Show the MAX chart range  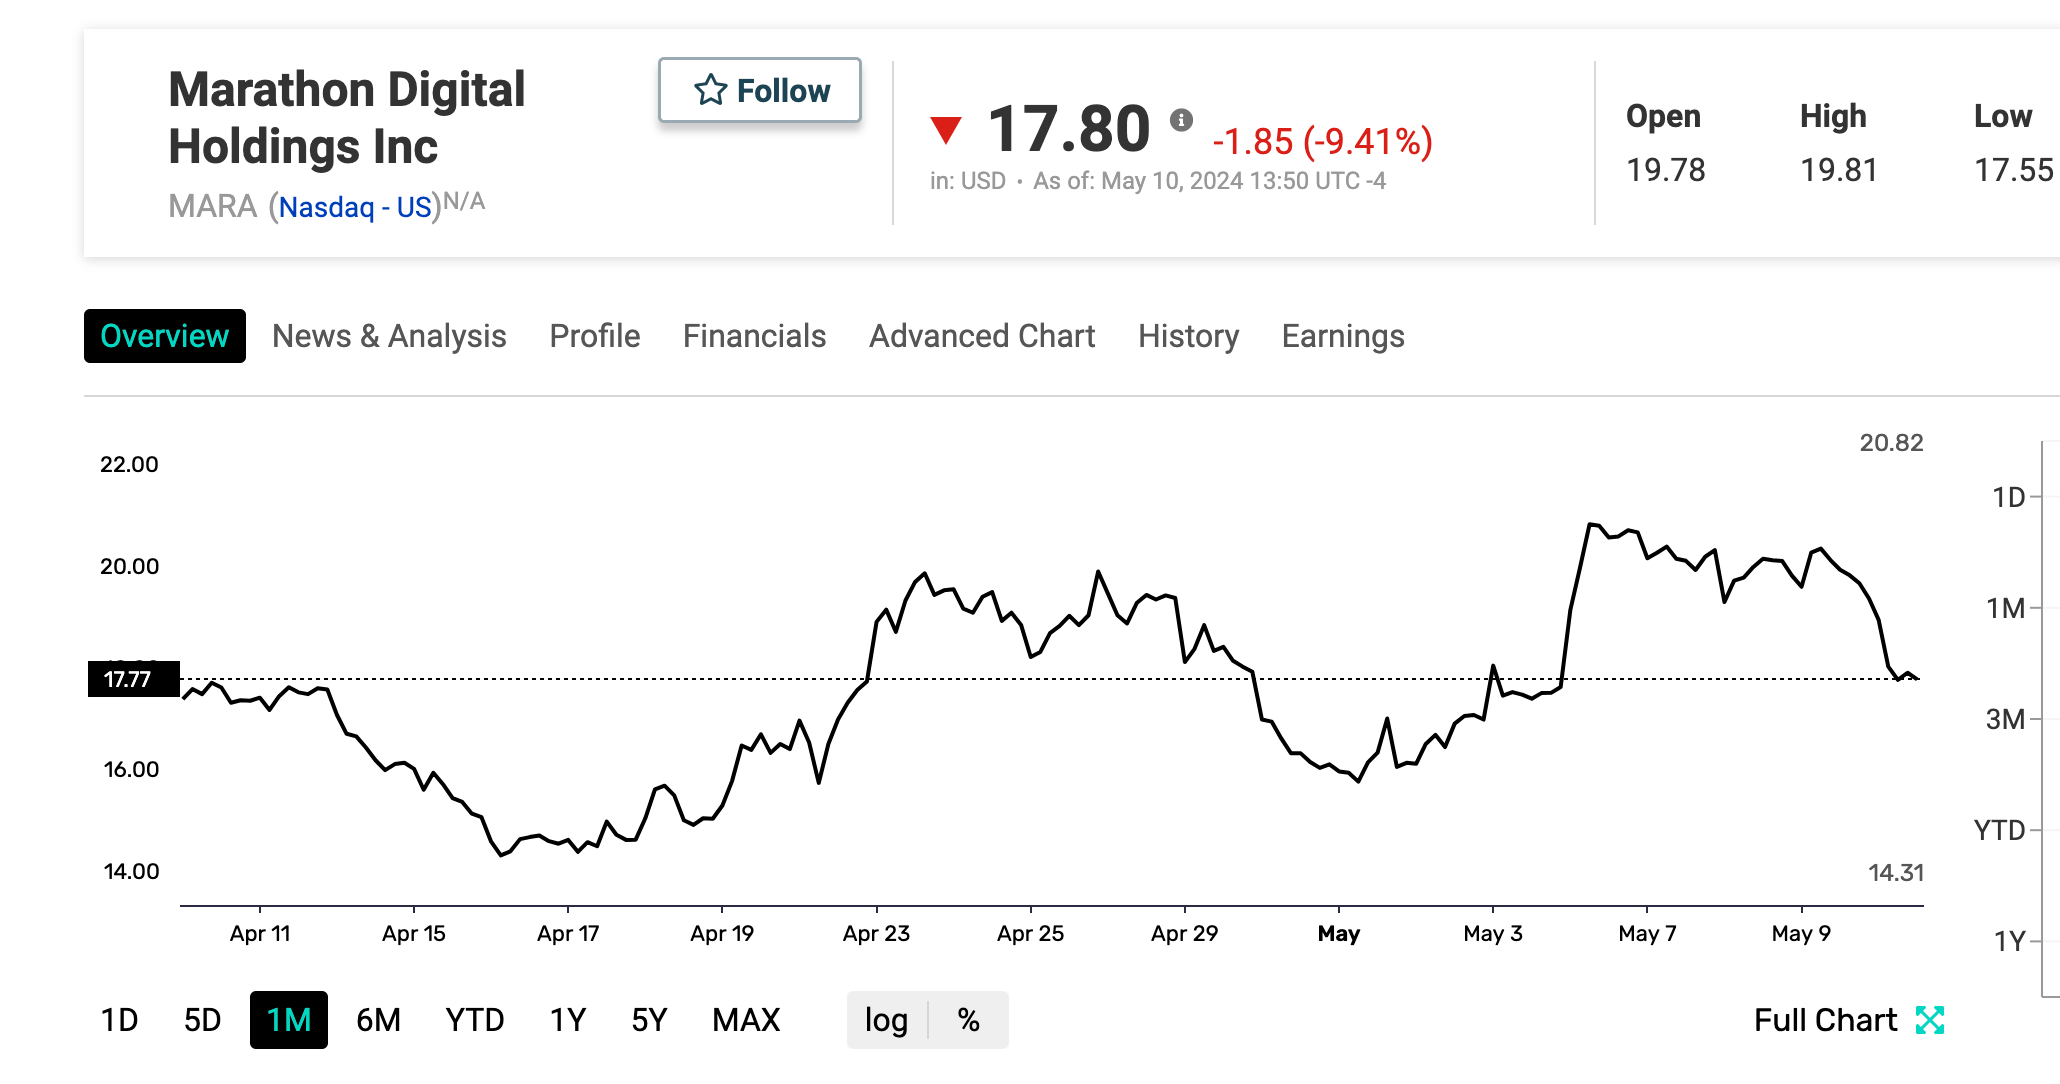click(746, 1020)
